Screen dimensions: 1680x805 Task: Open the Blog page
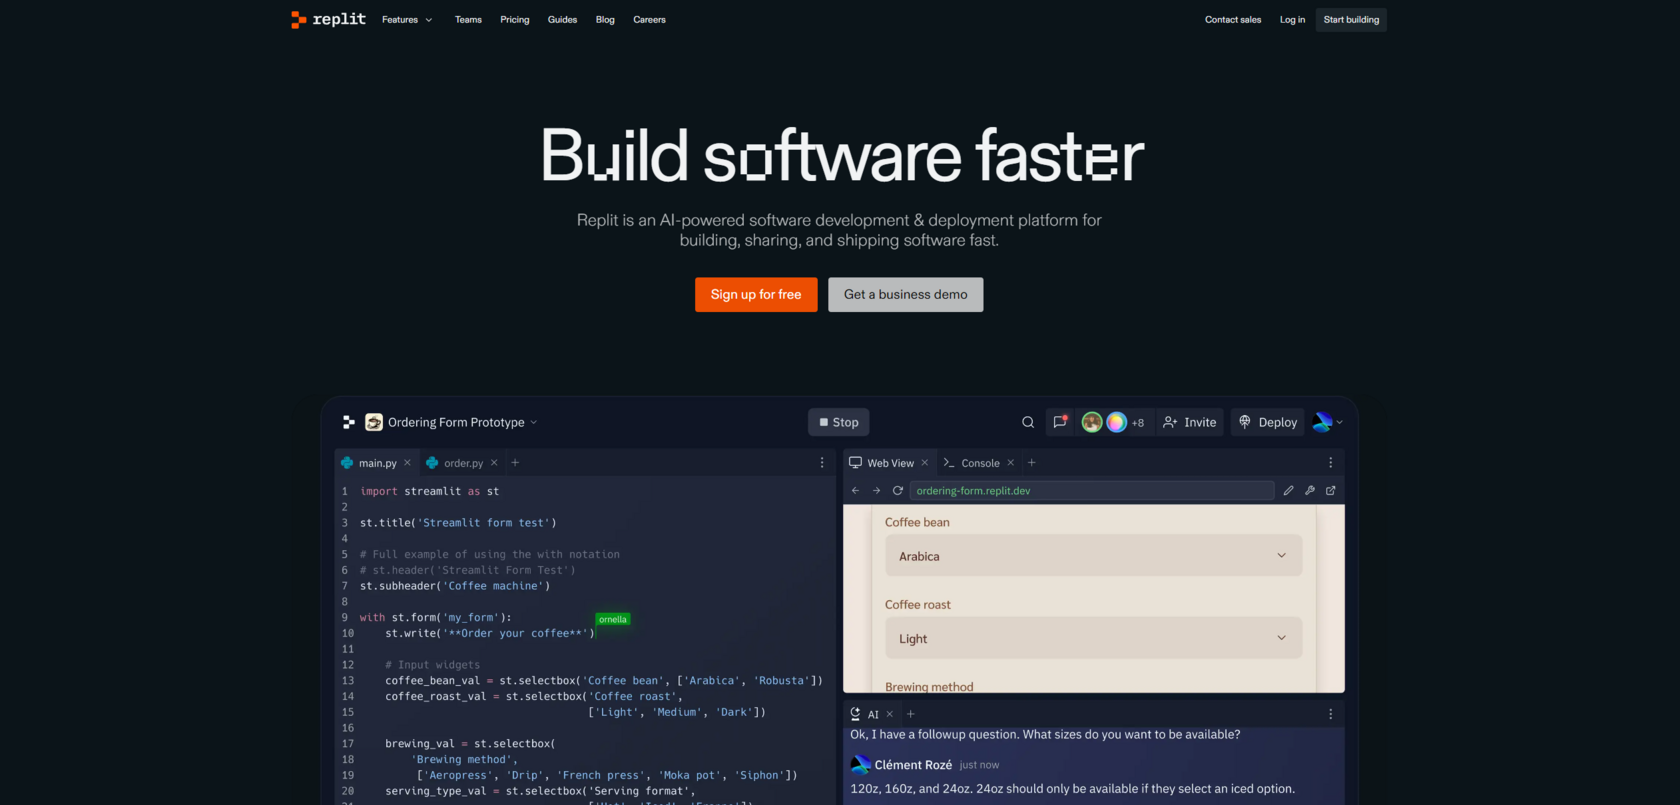605,20
